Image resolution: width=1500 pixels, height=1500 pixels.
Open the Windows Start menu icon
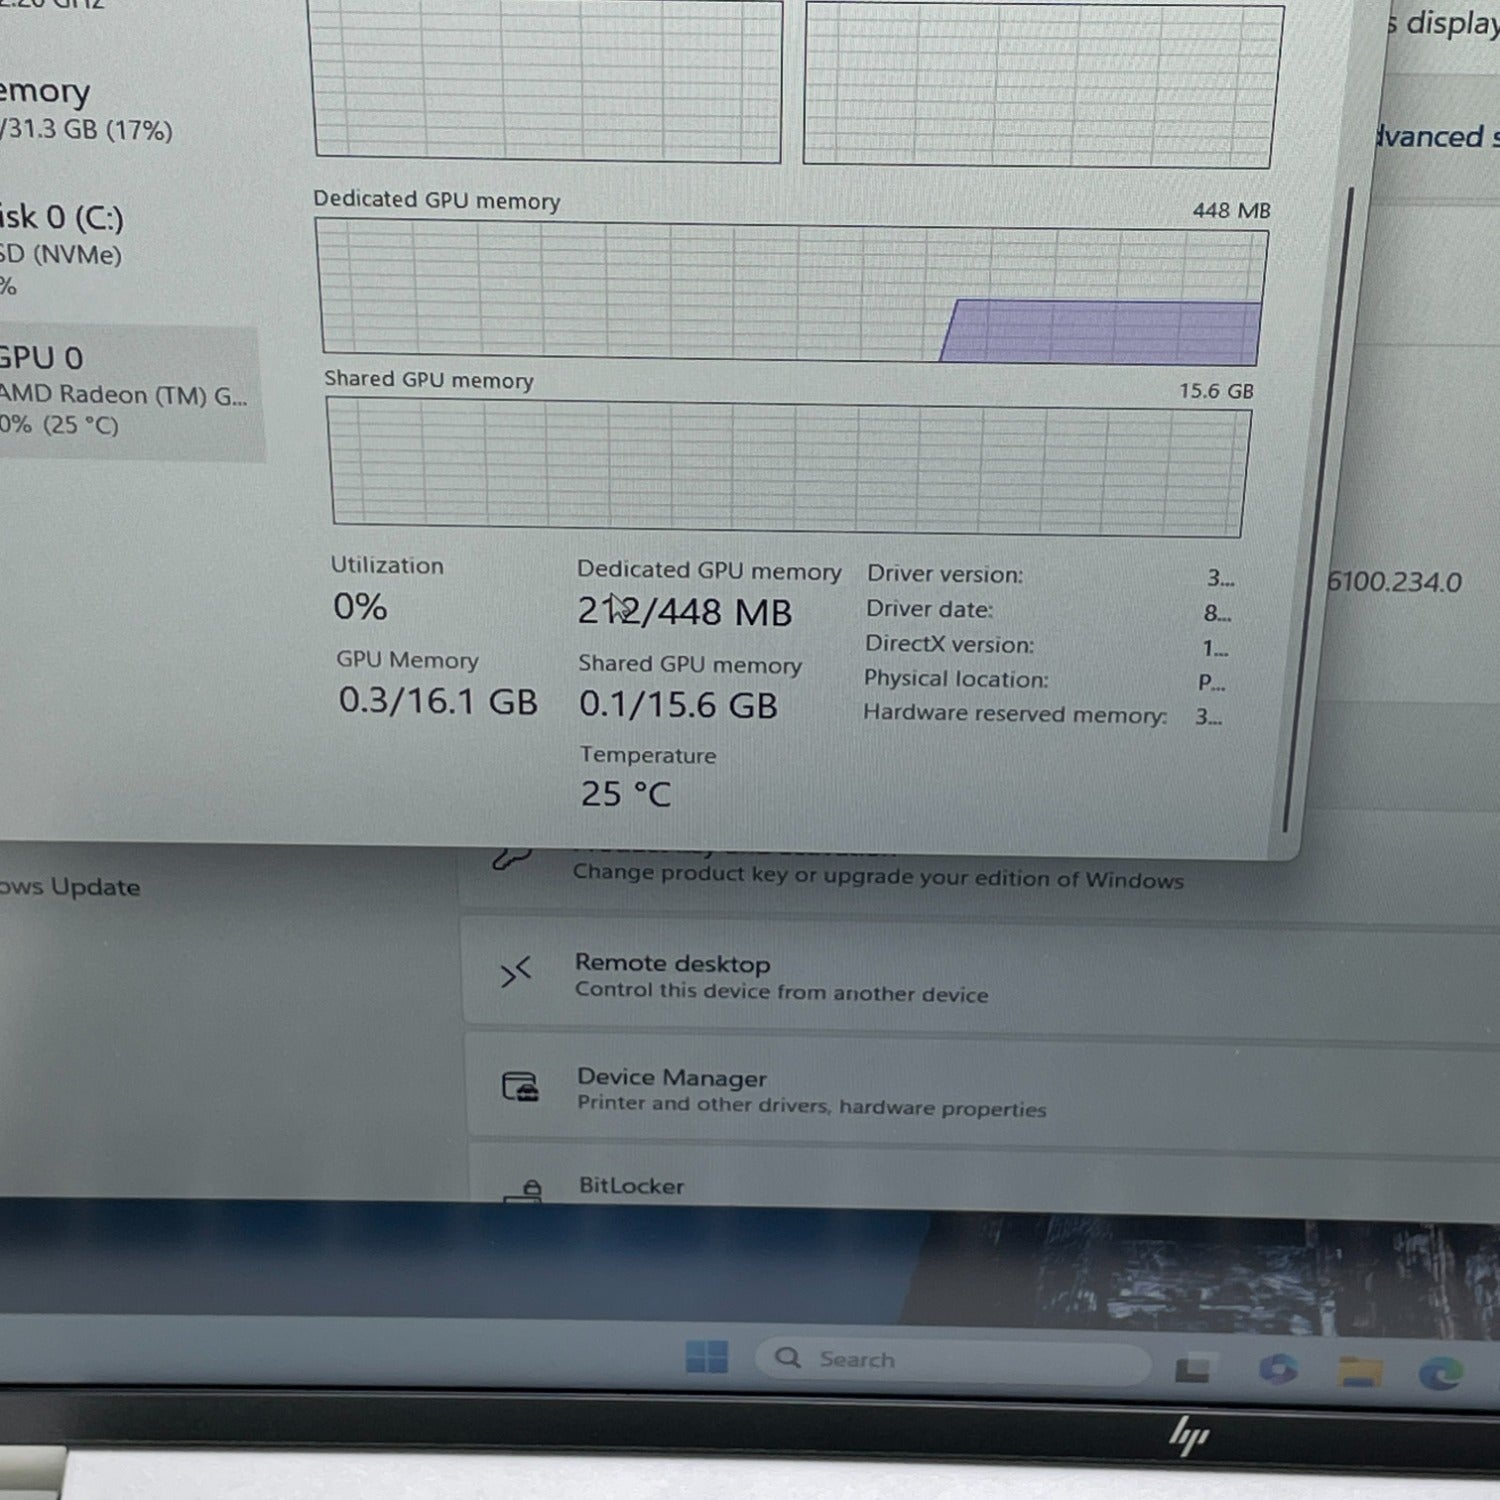coord(707,1357)
